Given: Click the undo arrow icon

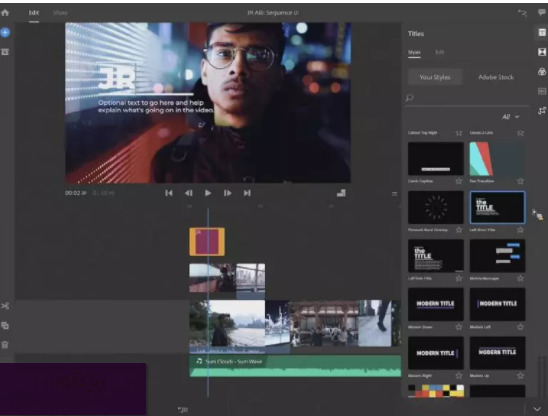Looking at the screenshot, I should coord(522,13).
